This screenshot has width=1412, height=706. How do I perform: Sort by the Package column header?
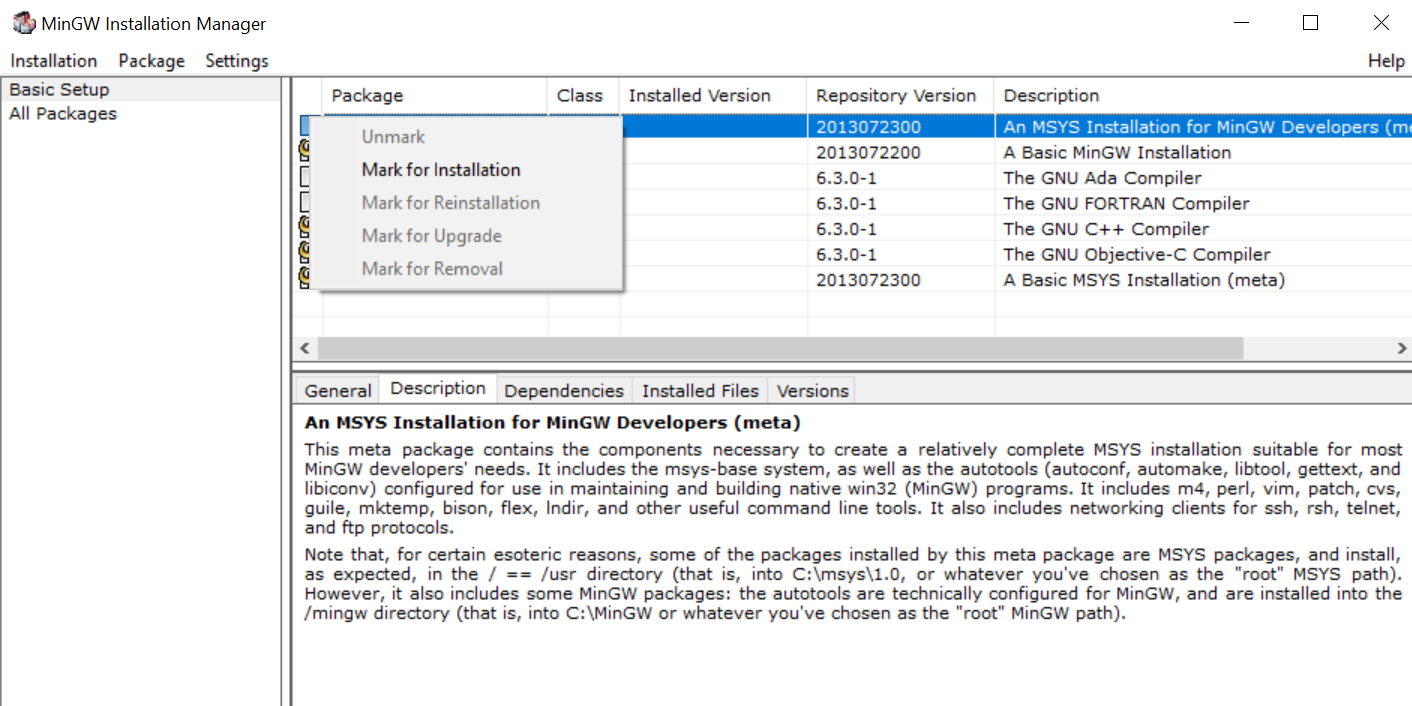click(x=435, y=96)
